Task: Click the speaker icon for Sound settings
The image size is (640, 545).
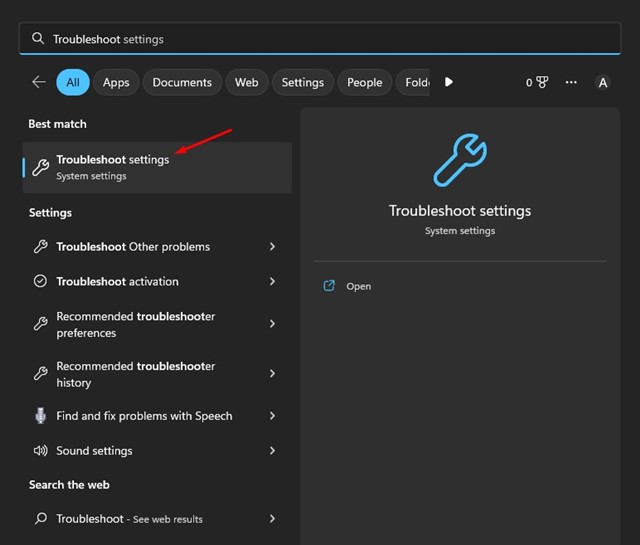Action: [x=40, y=451]
